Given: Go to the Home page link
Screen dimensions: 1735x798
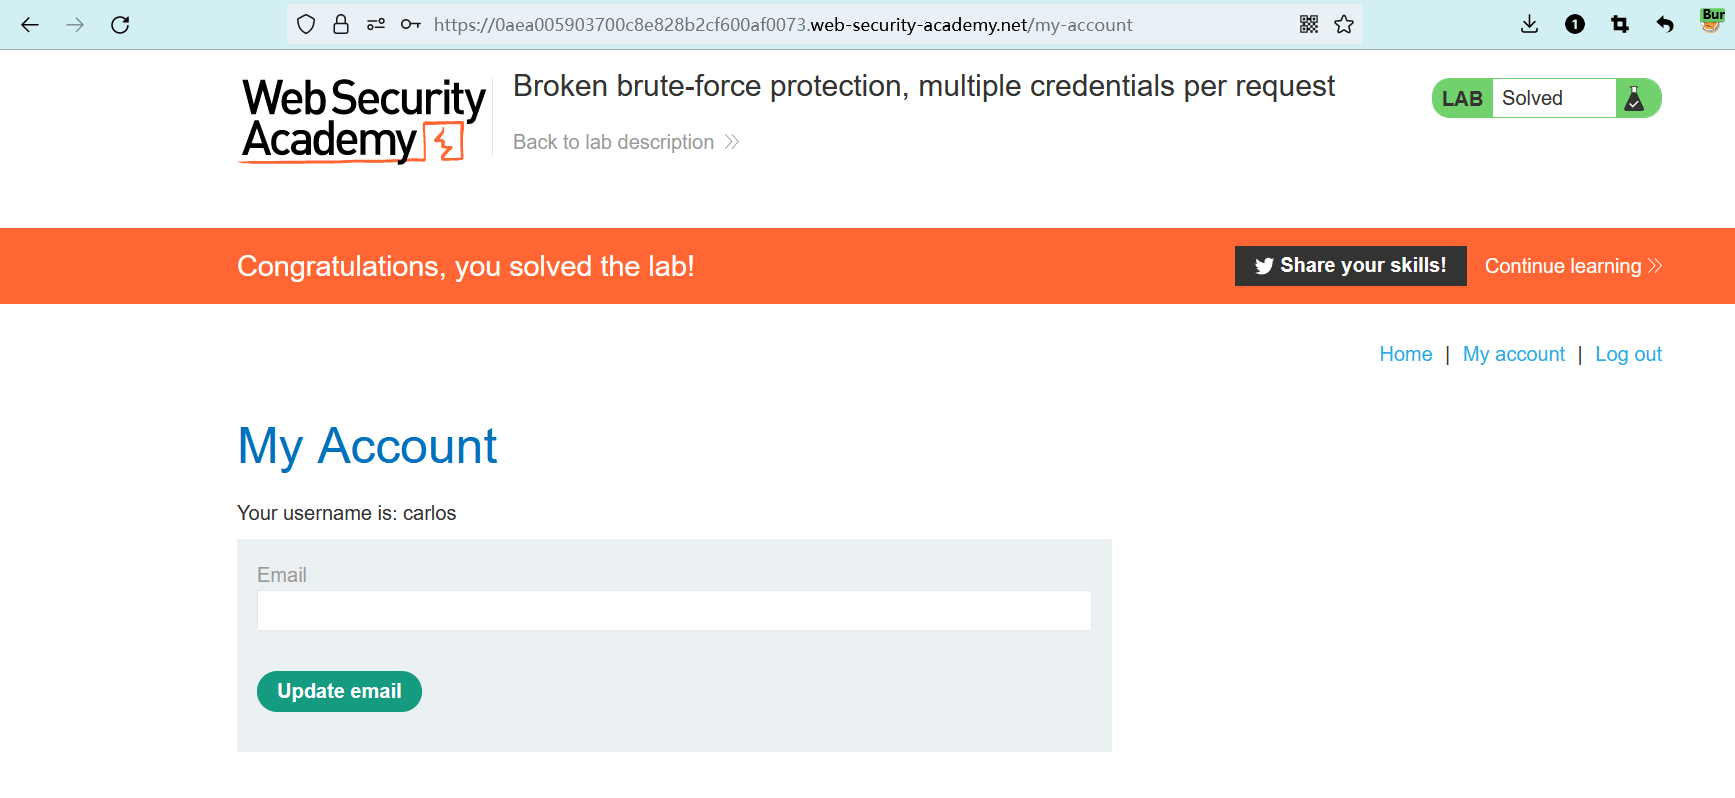Looking at the screenshot, I should pos(1405,354).
